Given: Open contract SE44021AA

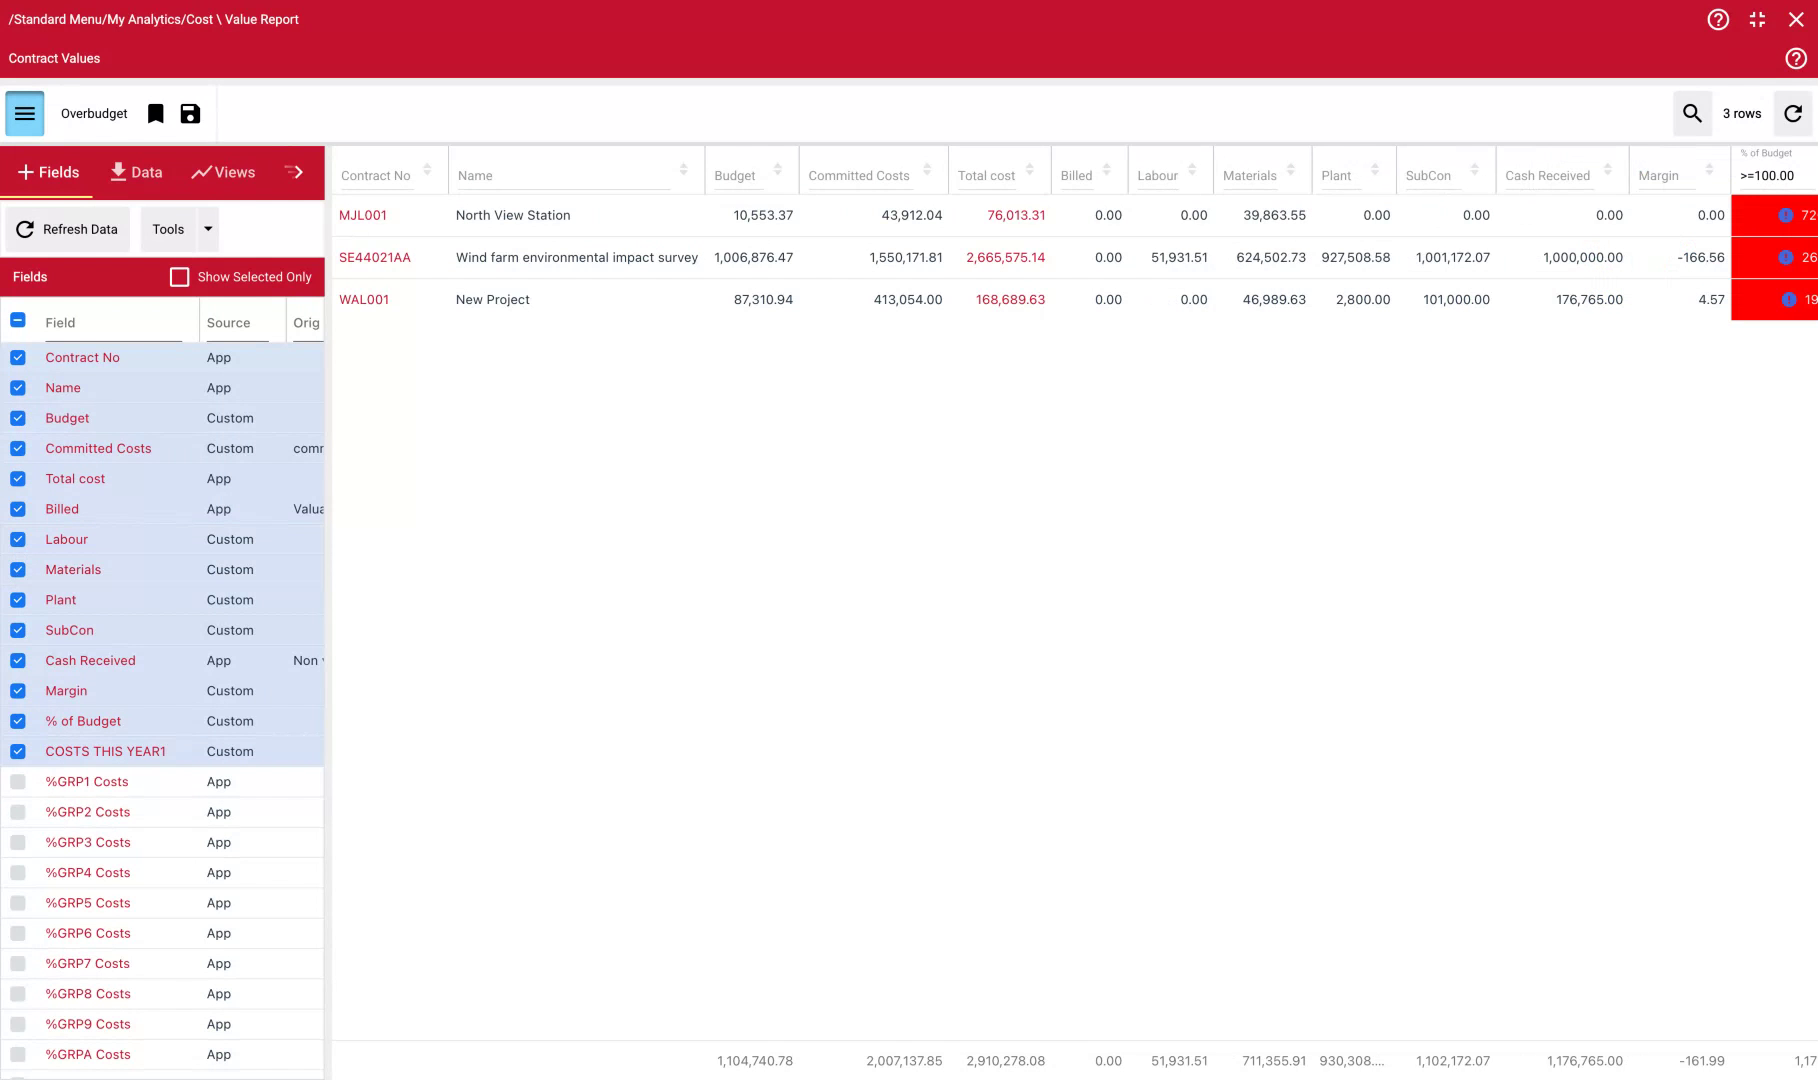Looking at the screenshot, I should pos(375,257).
